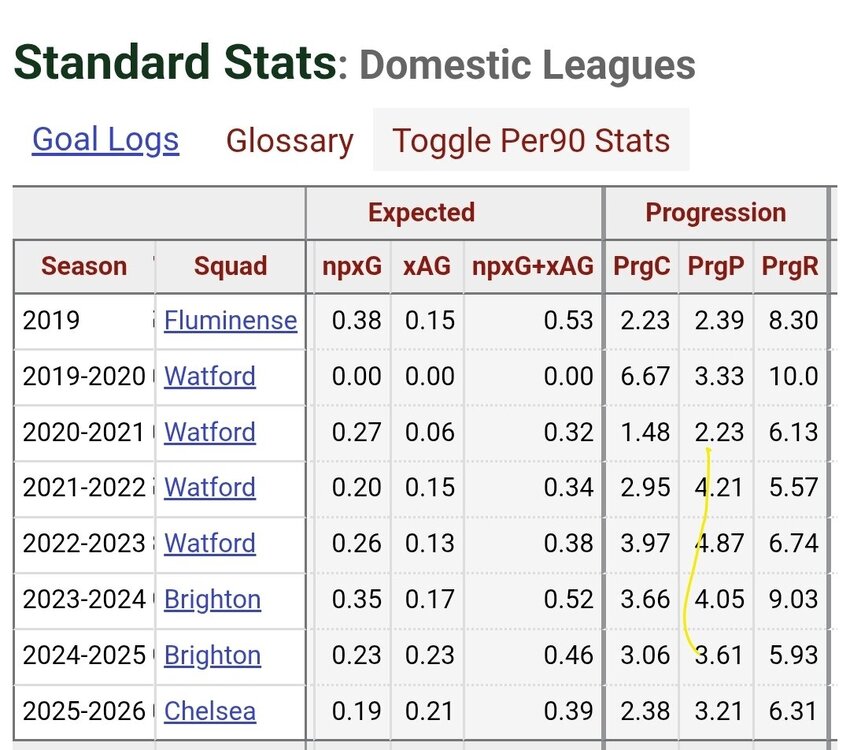Open Watford link for 2021-2022 season
This screenshot has height=750, width=850.
coord(210,487)
